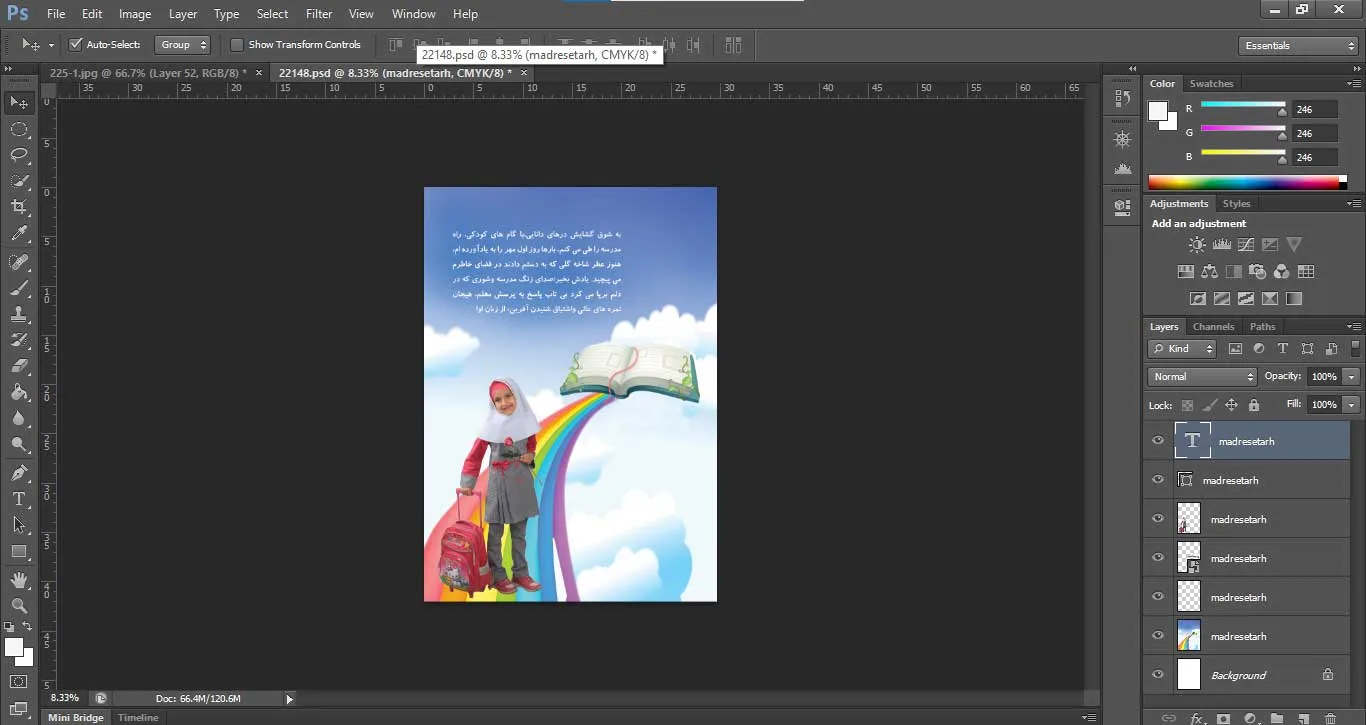The width and height of the screenshot is (1366, 725).
Task: Click the Brightness/Contrast adjustment icon
Action: click(1197, 244)
